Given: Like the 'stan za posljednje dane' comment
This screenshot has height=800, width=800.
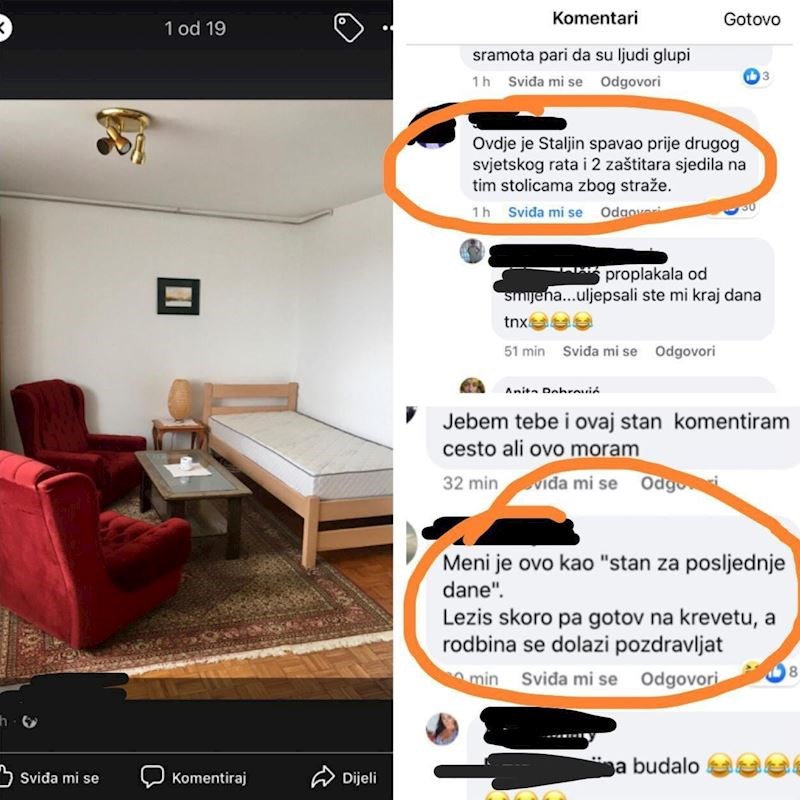Looking at the screenshot, I should 569,679.
